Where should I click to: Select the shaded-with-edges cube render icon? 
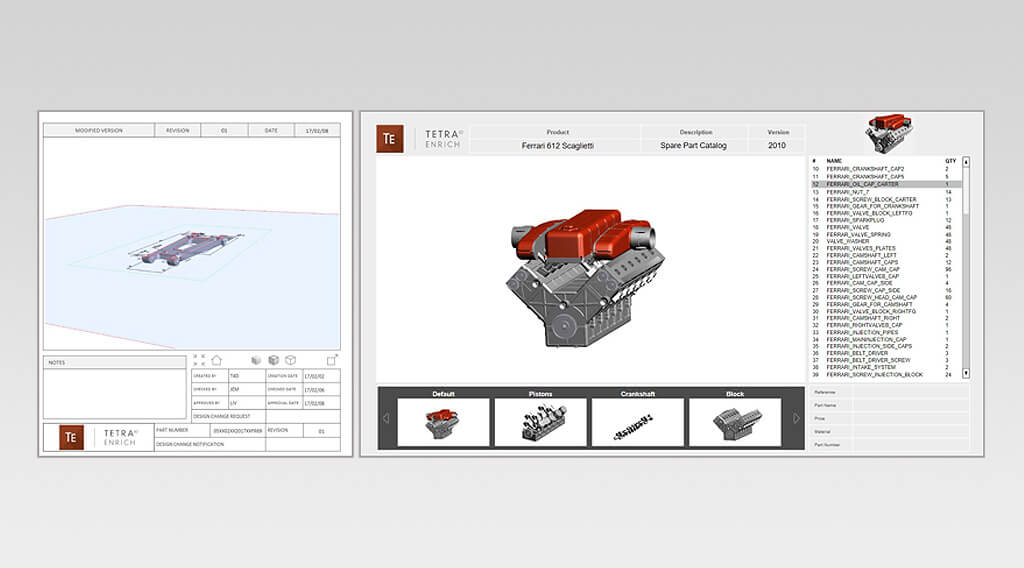(274, 360)
